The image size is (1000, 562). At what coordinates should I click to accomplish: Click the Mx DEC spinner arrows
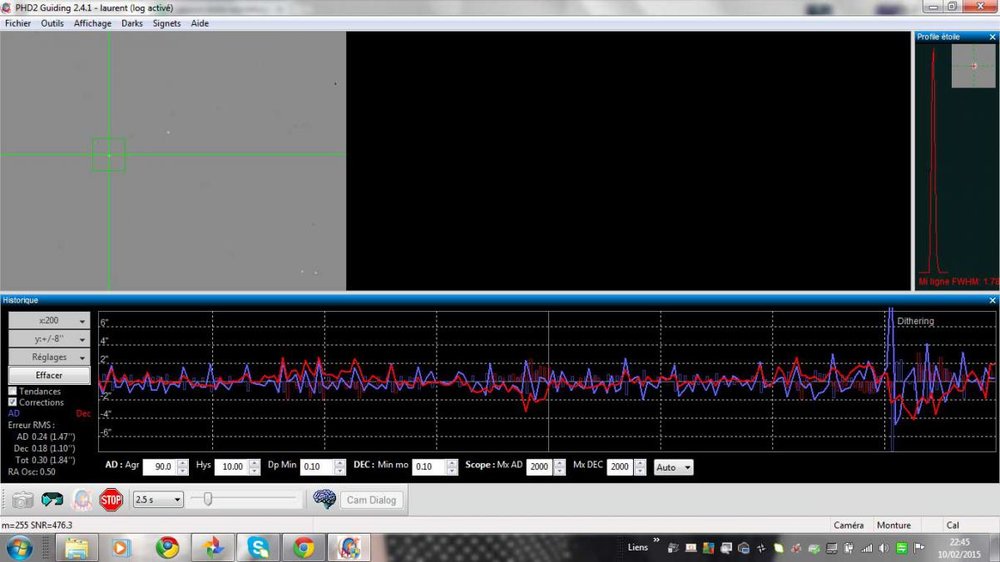[640, 467]
